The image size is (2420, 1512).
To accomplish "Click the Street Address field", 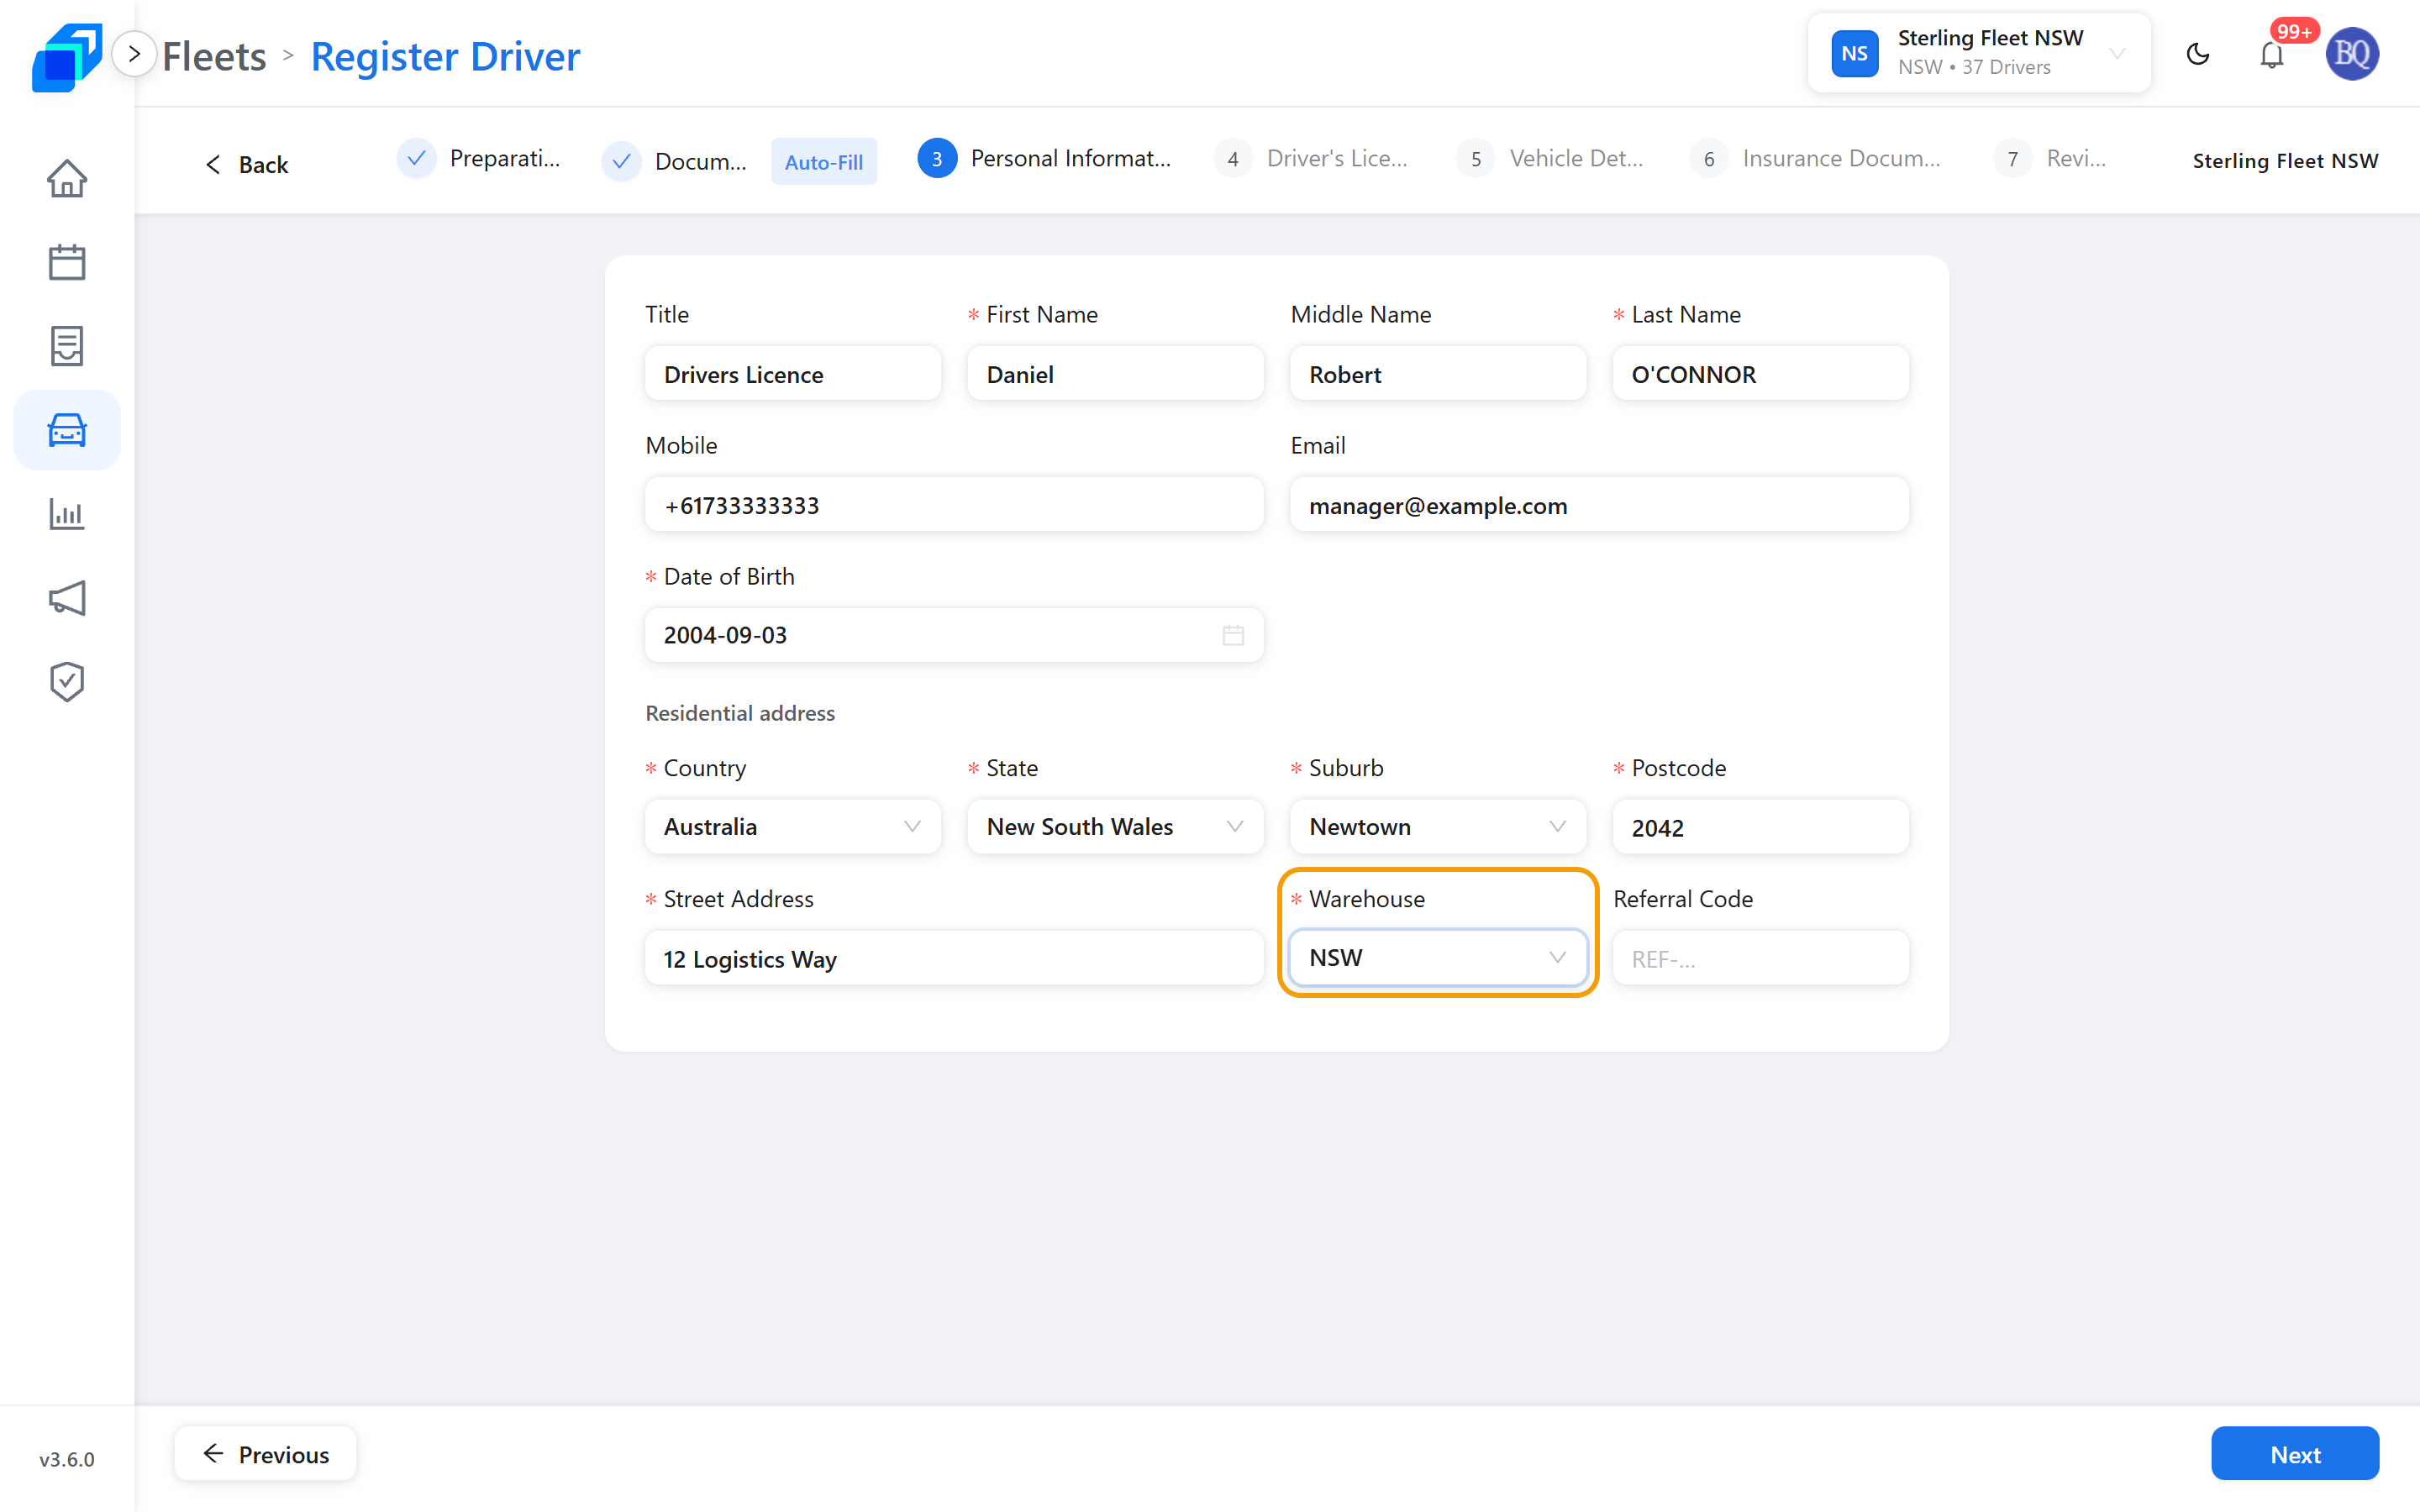I will coord(955,958).
